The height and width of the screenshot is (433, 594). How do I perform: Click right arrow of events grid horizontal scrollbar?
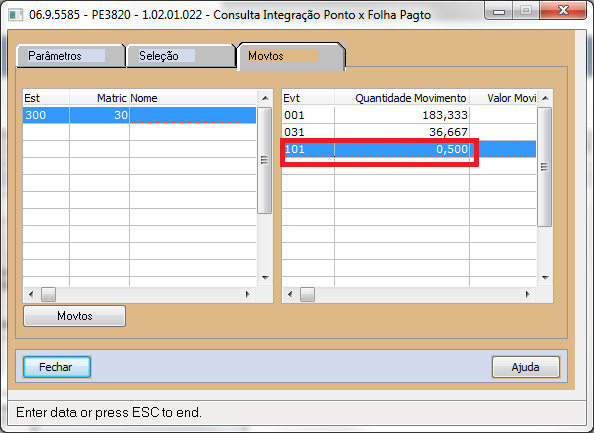[527, 294]
